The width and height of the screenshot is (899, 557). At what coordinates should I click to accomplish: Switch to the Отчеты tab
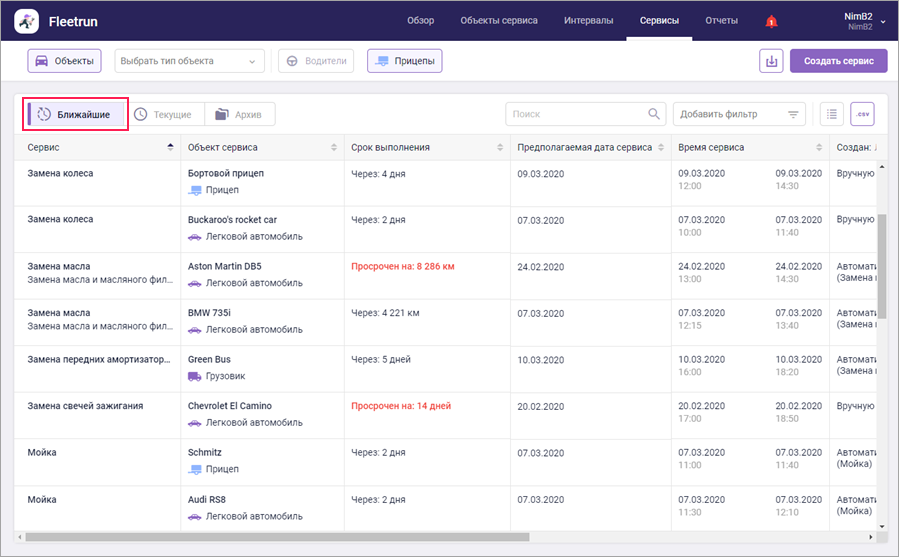721,21
